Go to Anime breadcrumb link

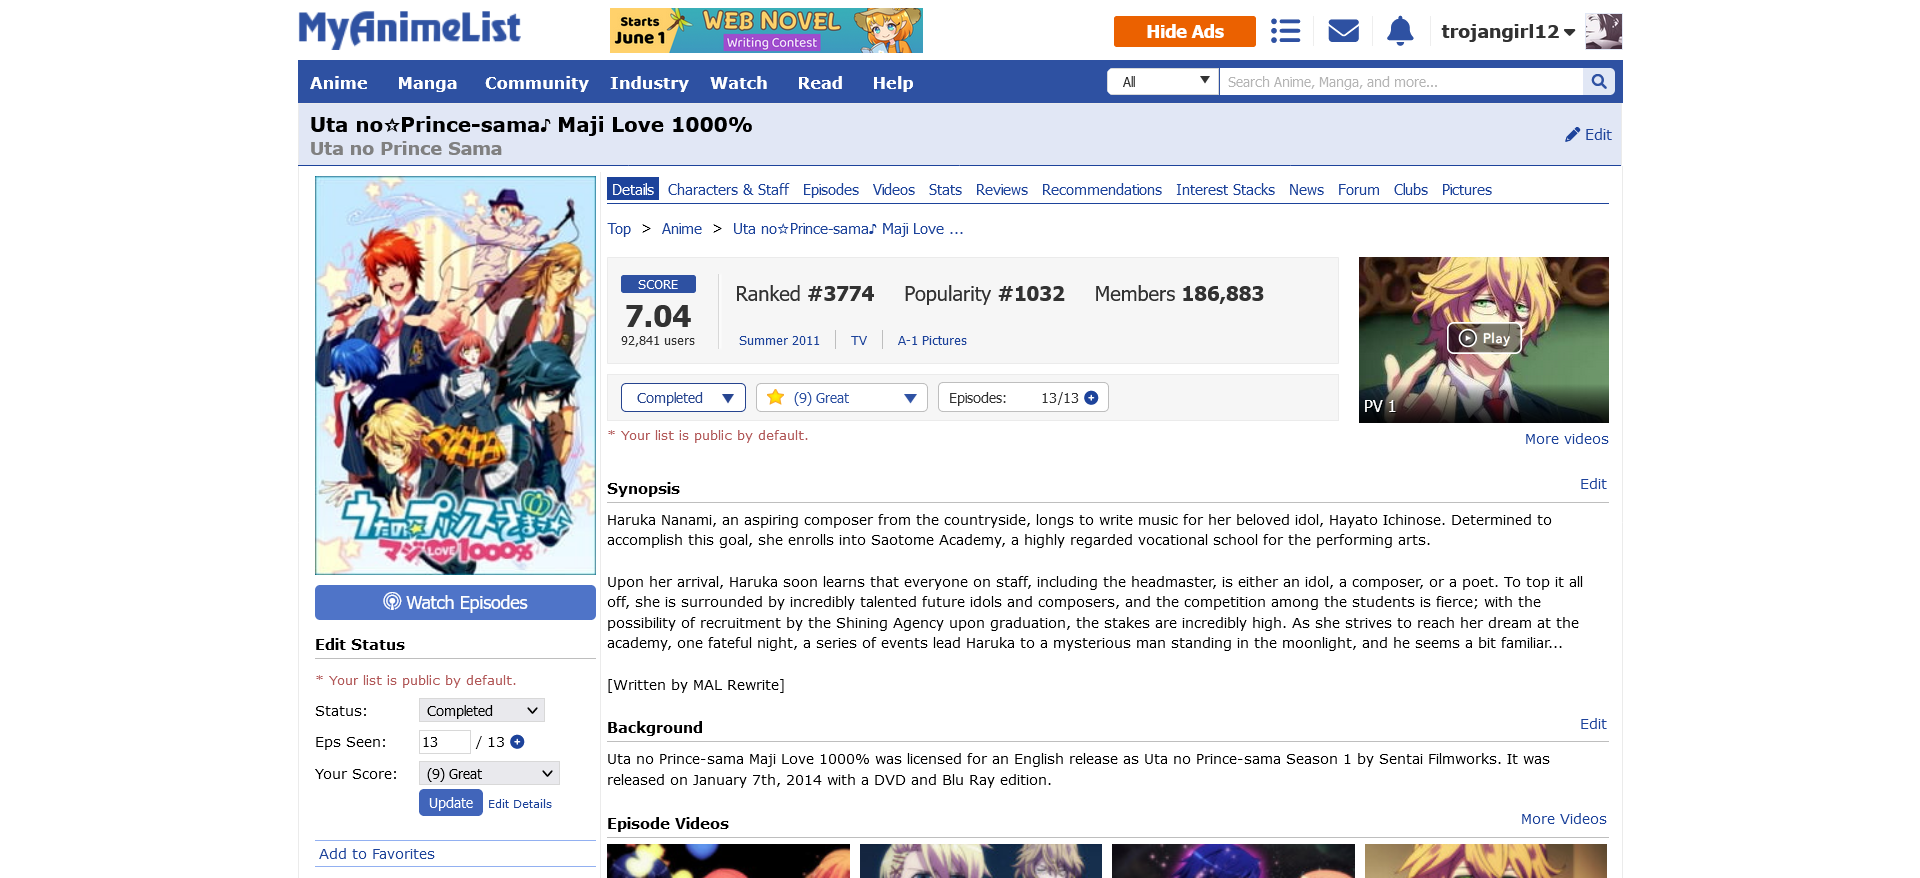[x=682, y=229]
